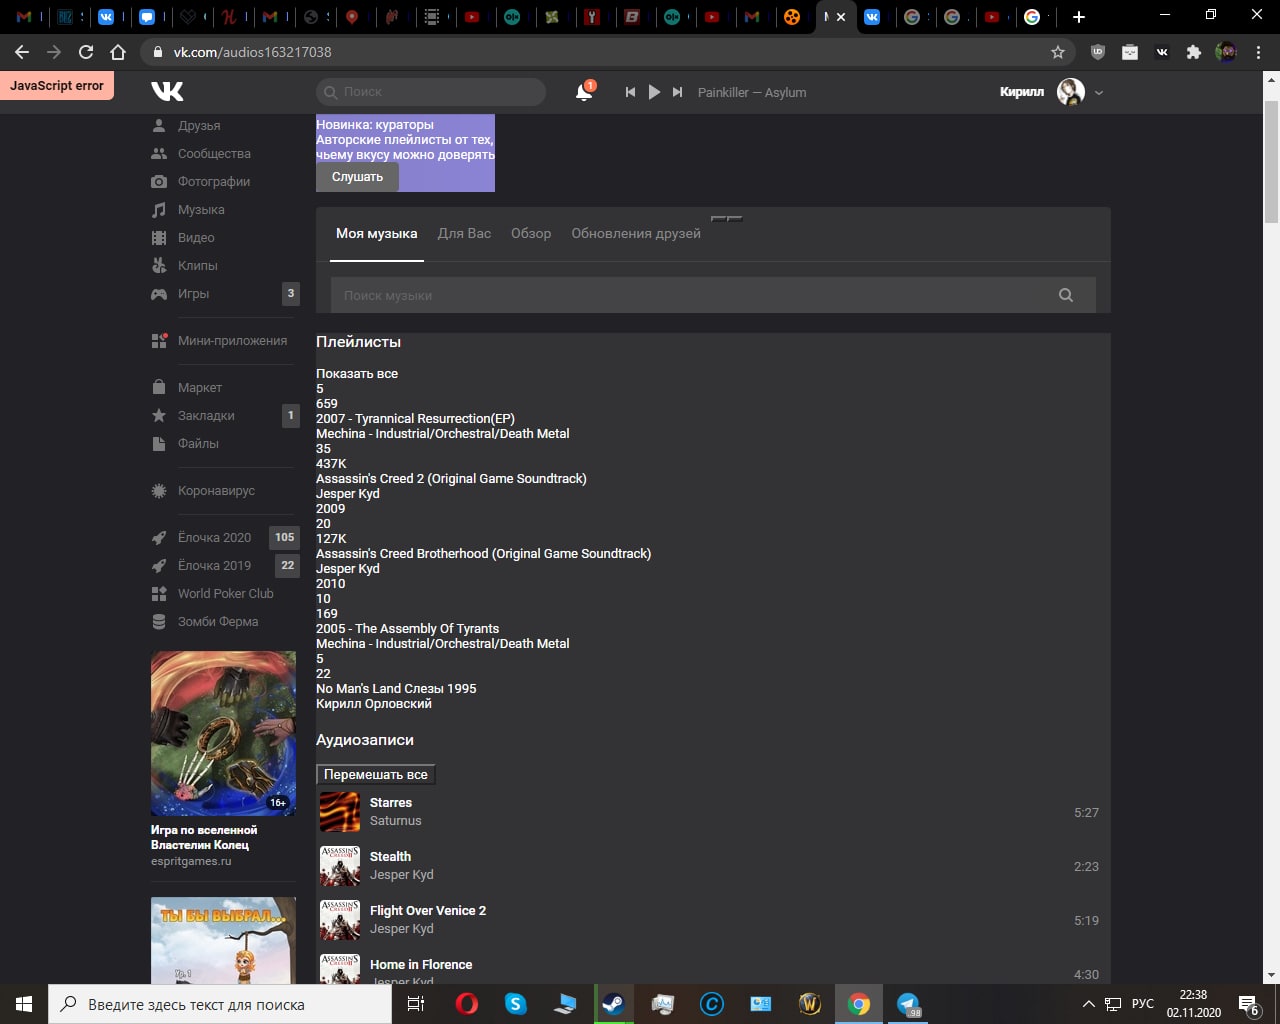The height and width of the screenshot is (1024, 1280).
Task: Open uBlock Origin extension icon
Action: 1097,52
